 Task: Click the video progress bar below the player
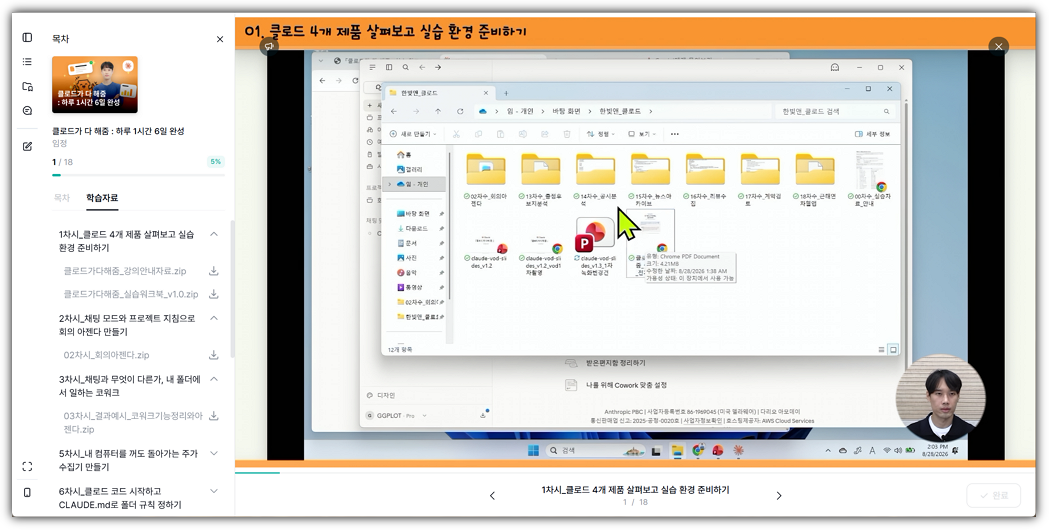[x=635, y=472]
